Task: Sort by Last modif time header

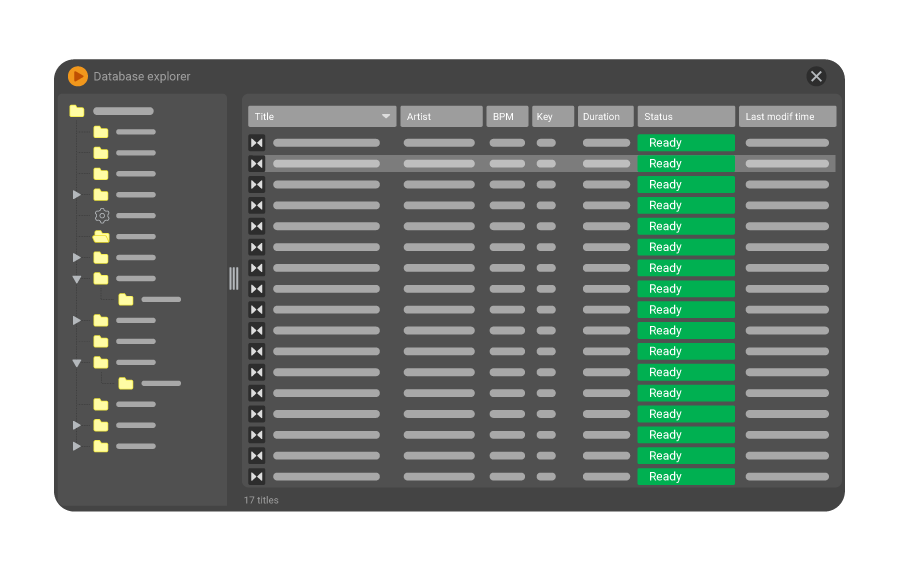Action: coord(788,116)
